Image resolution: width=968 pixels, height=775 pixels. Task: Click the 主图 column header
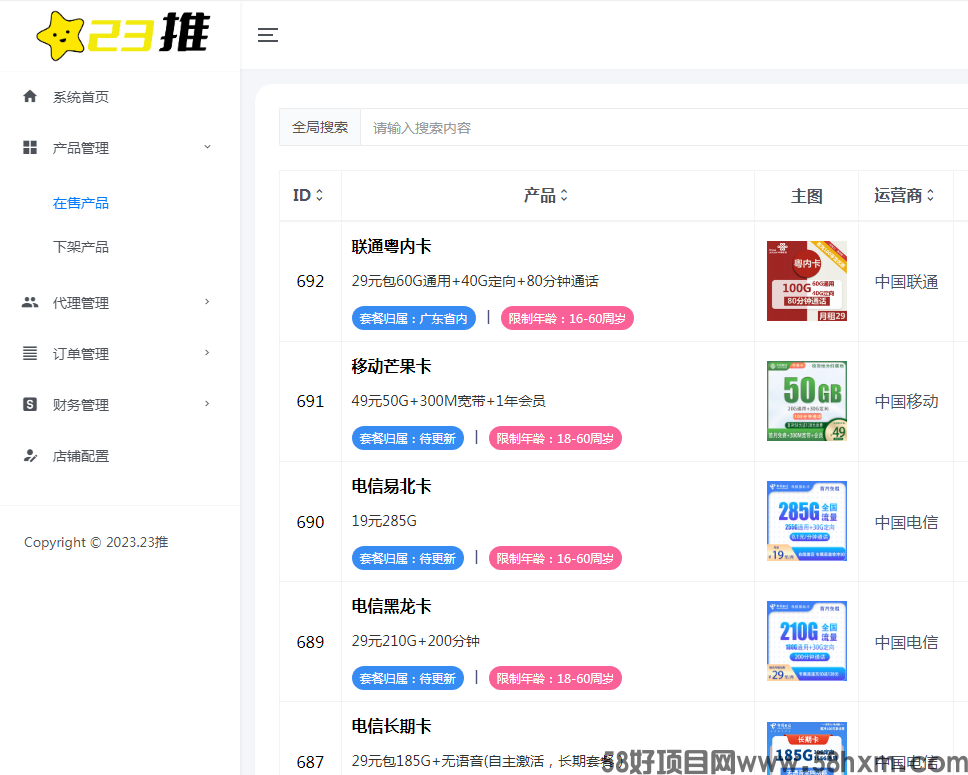click(x=806, y=196)
